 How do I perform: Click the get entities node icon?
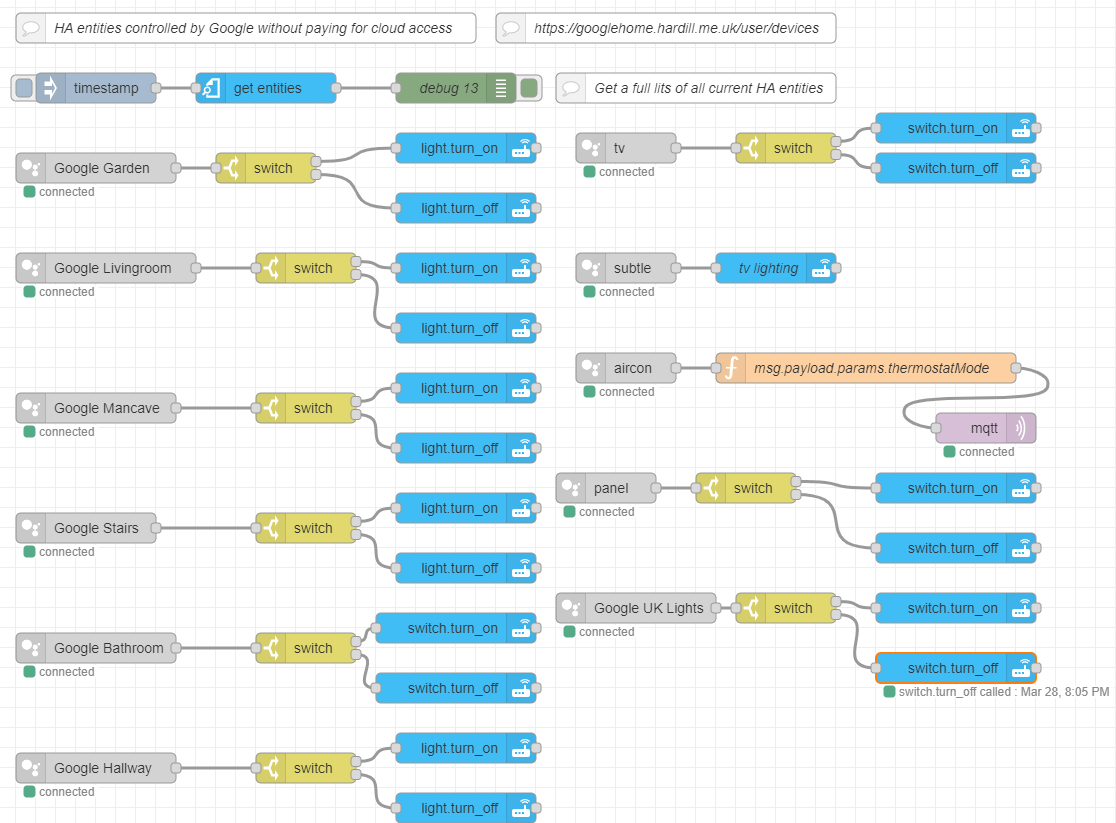(x=211, y=88)
